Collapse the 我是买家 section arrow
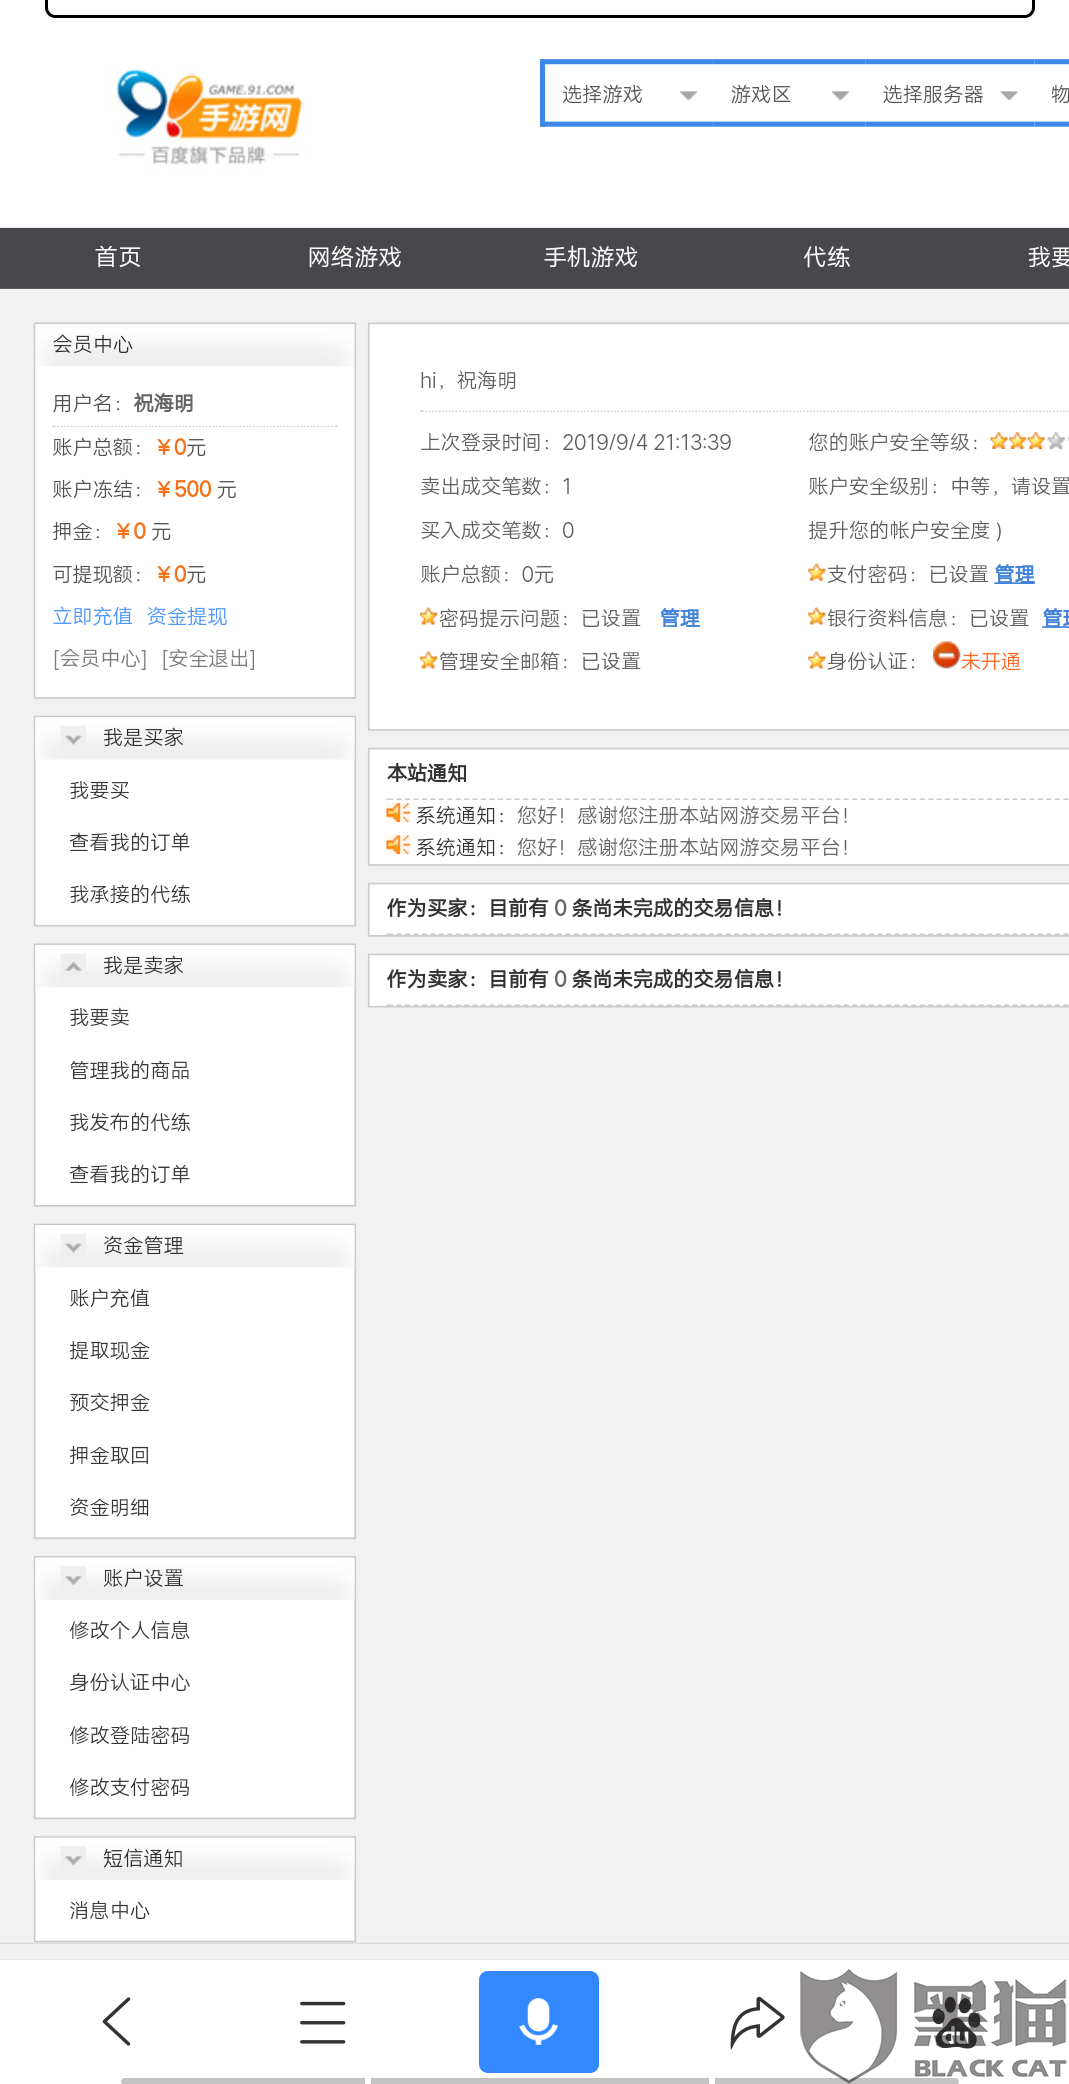Image resolution: width=1069 pixels, height=2084 pixels. [x=73, y=739]
